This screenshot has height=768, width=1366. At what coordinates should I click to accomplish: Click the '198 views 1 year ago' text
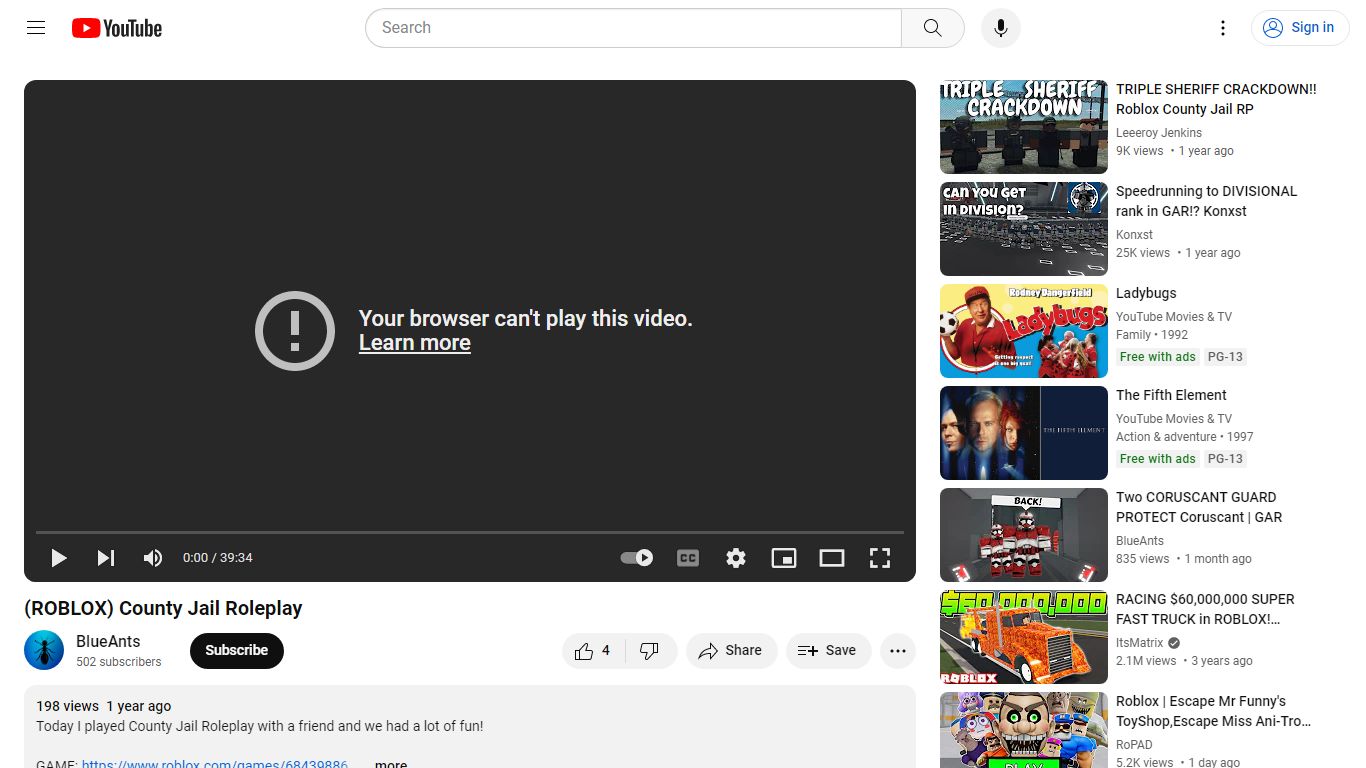(x=104, y=706)
